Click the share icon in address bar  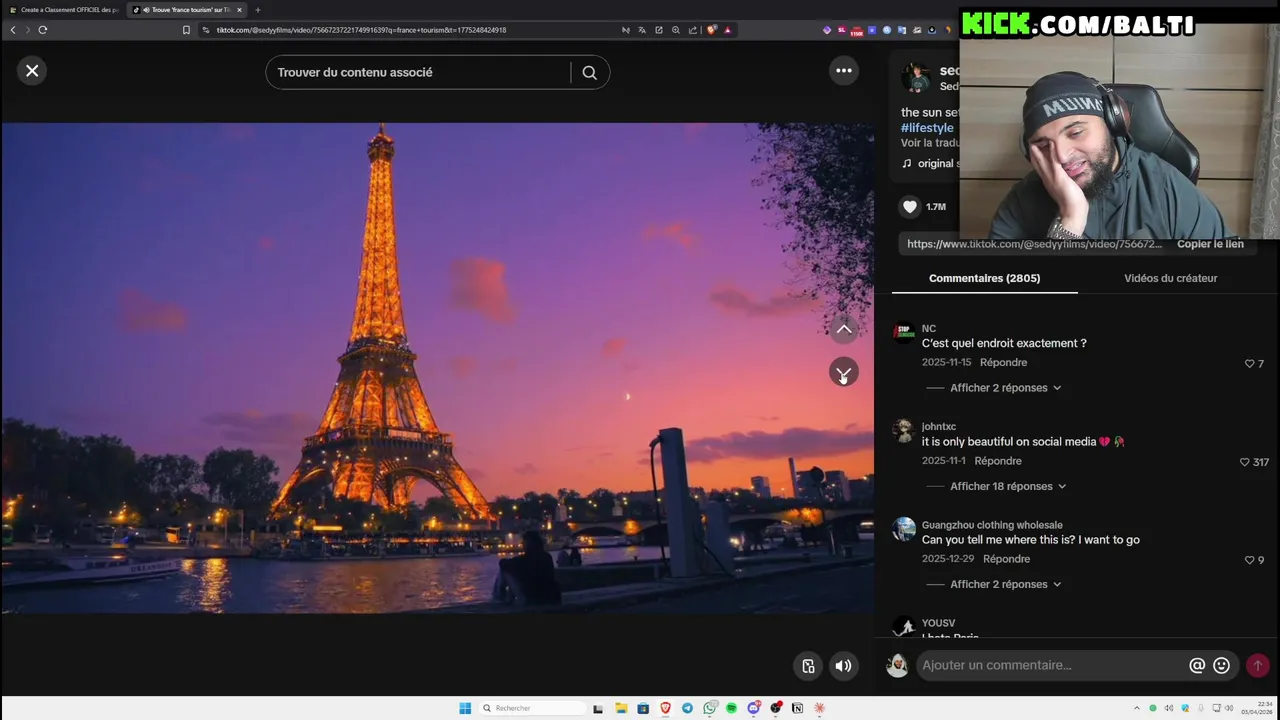[692, 30]
